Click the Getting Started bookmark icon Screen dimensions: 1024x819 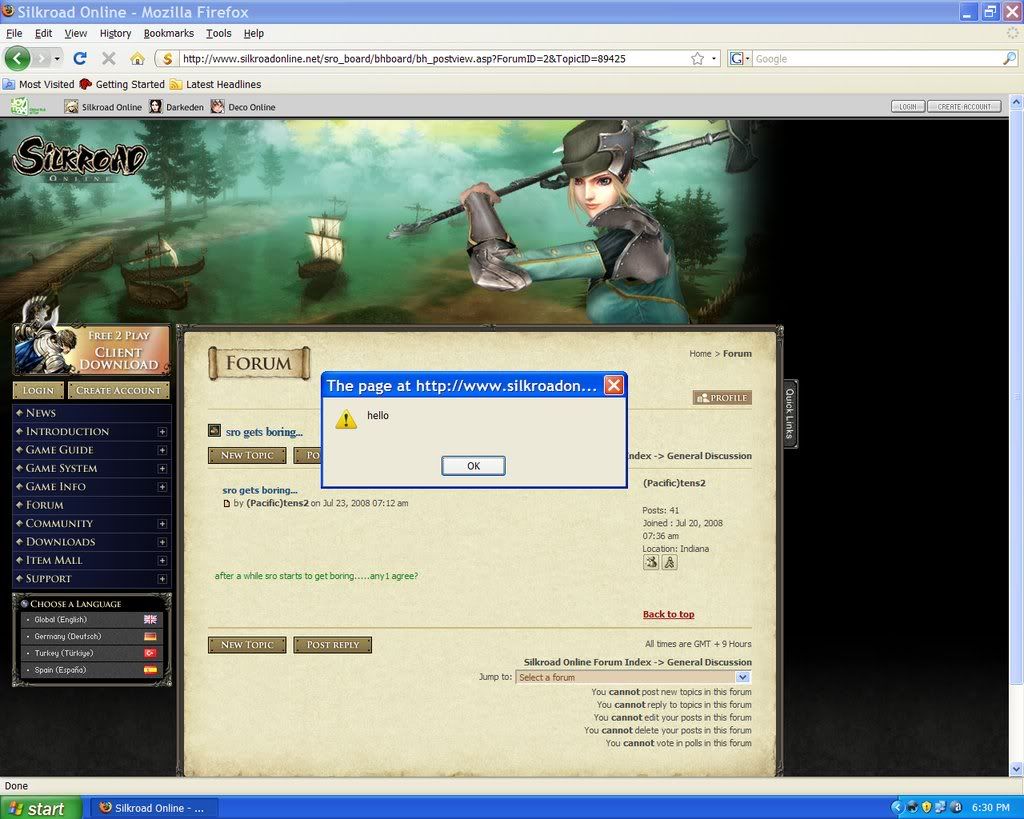point(86,84)
